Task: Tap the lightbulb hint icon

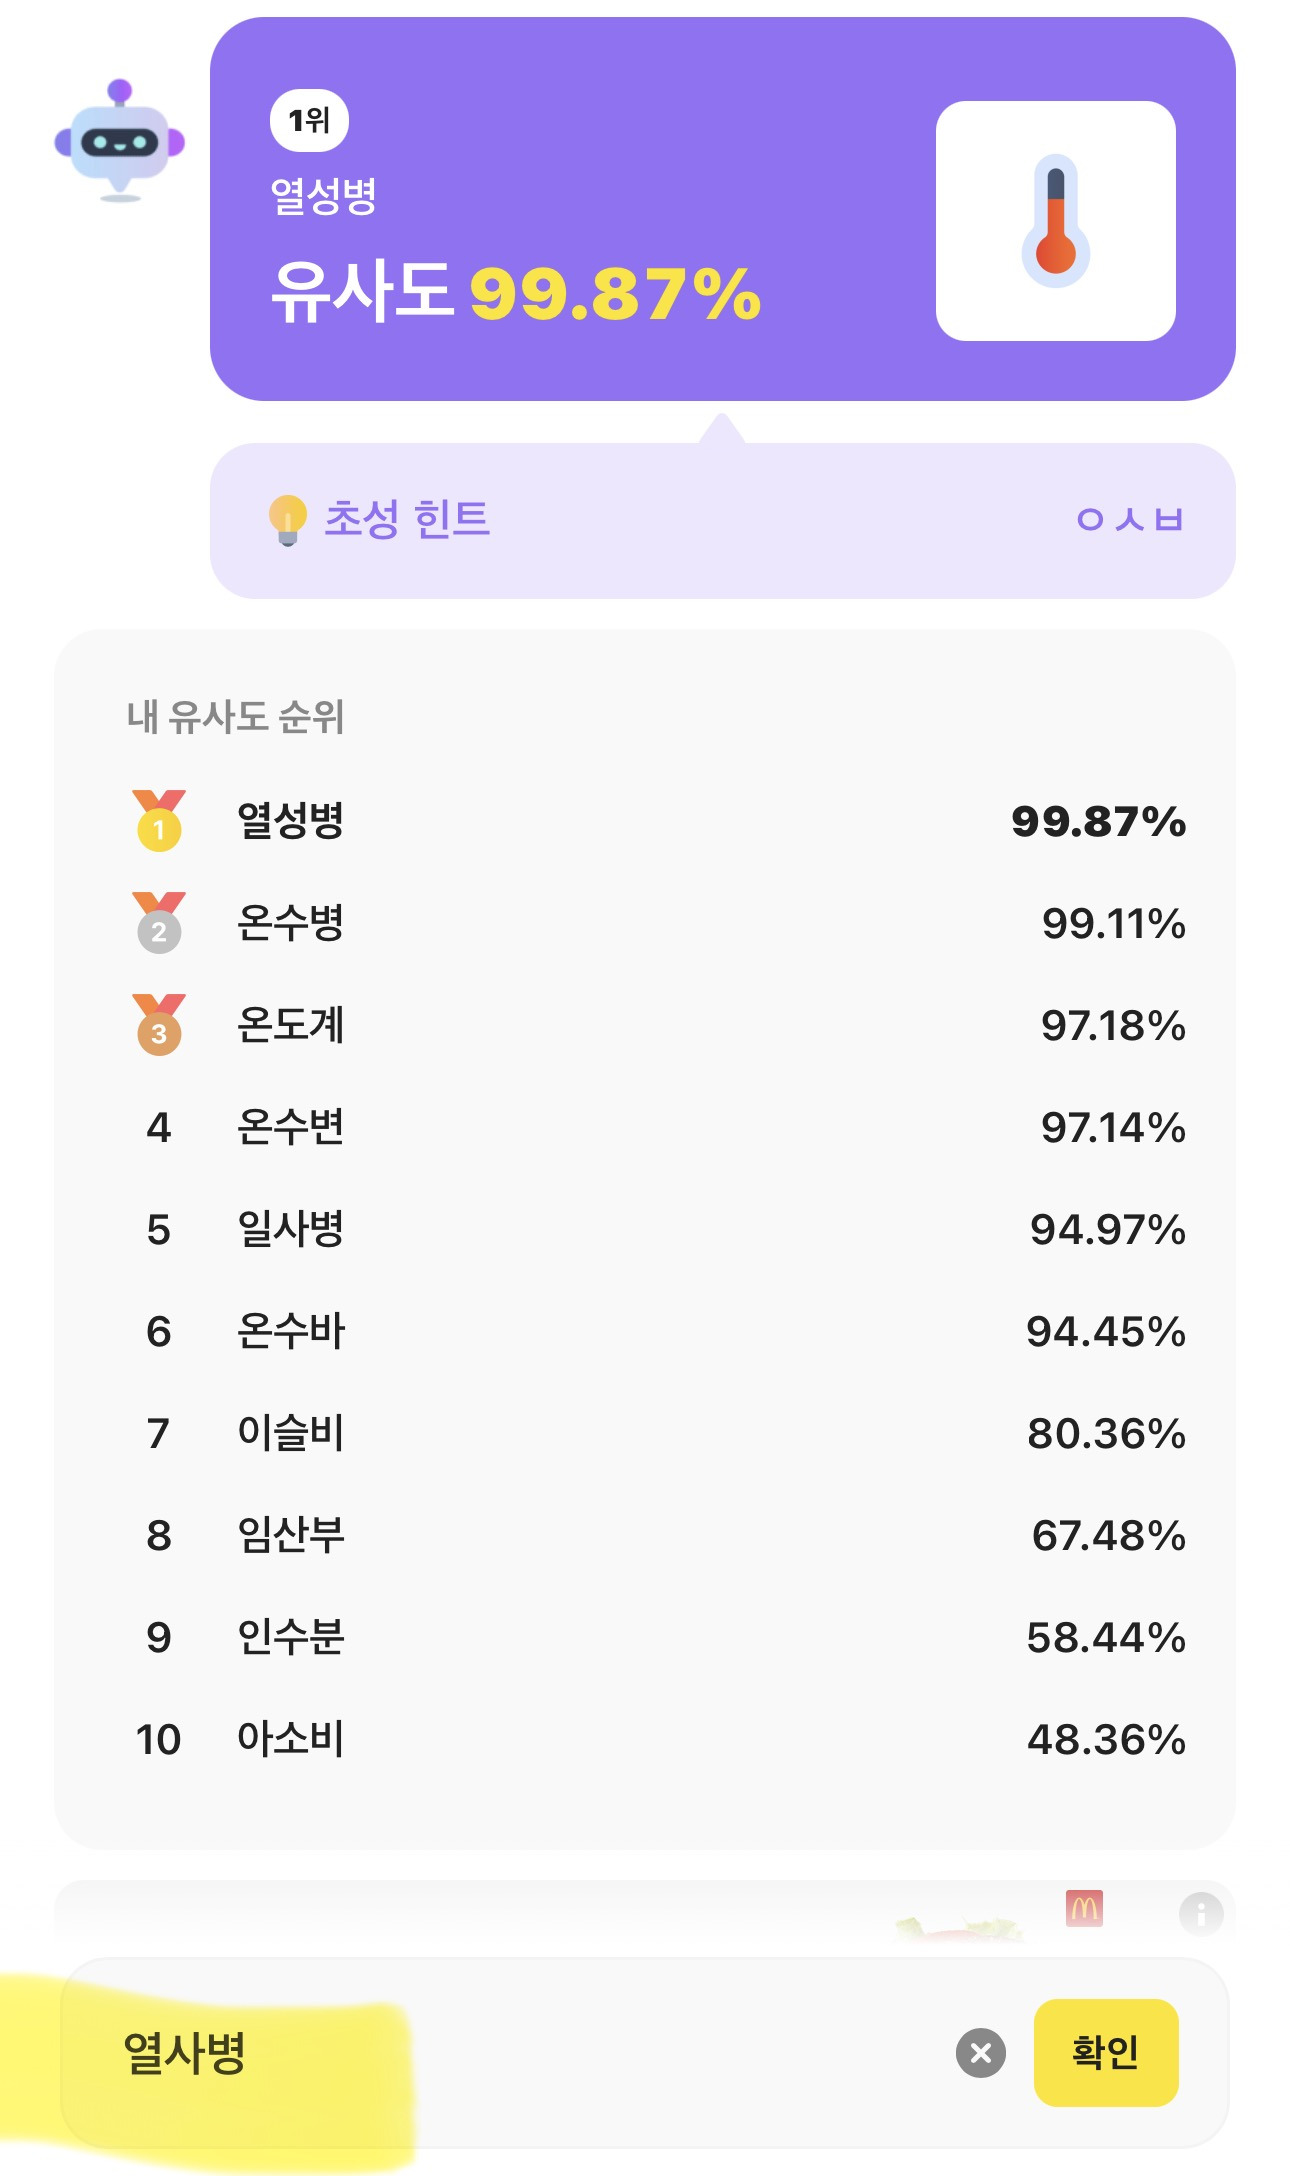Action: pos(287,520)
